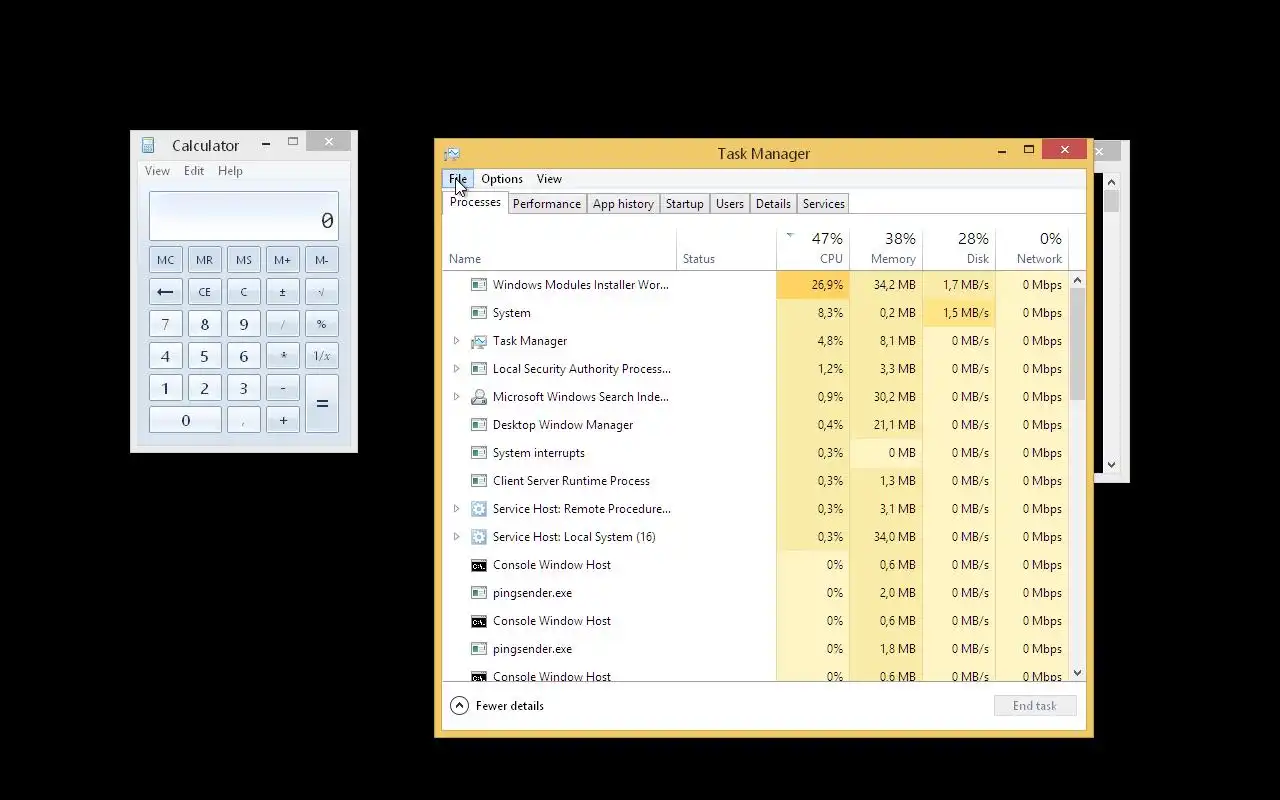Click the Calculator title bar icon
The width and height of the screenshot is (1280, 800).
(x=148, y=145)
